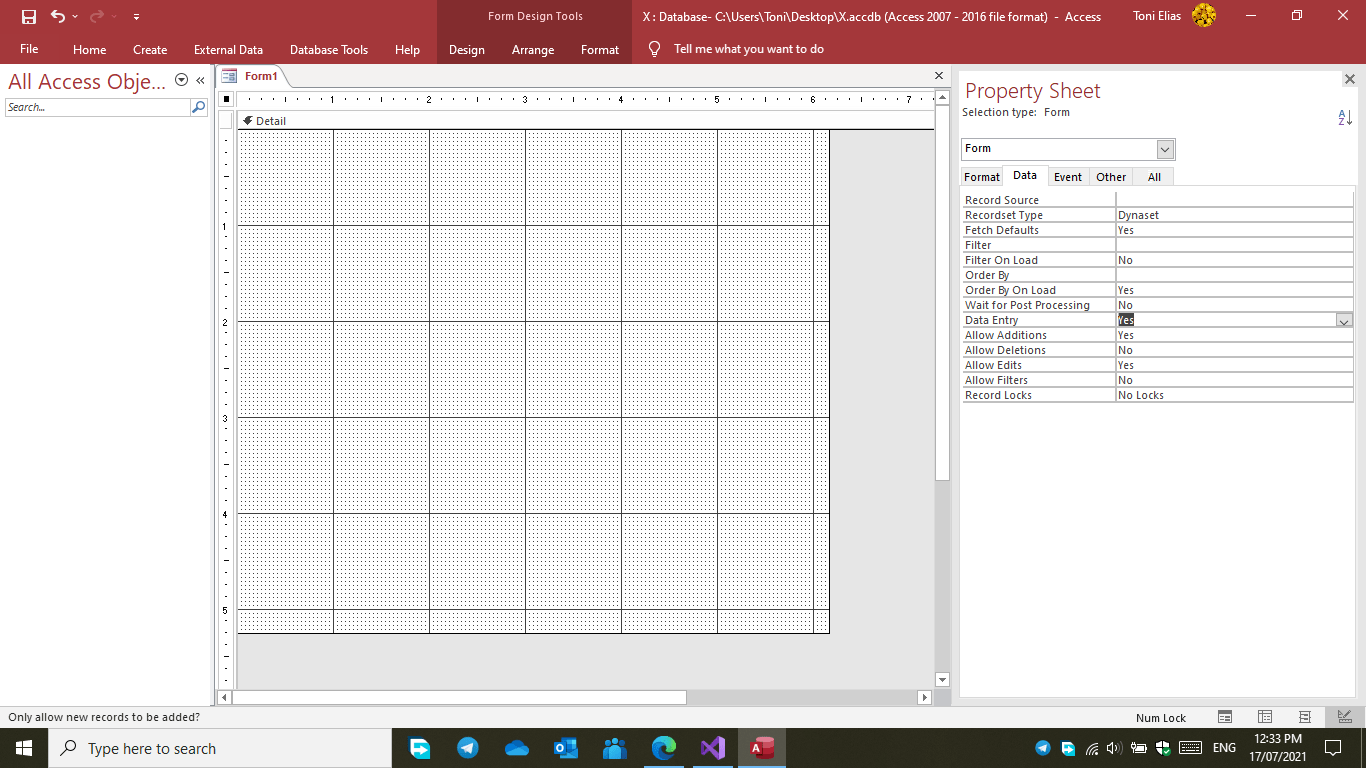Click the Allow Edits value field

pos(1234,365)
